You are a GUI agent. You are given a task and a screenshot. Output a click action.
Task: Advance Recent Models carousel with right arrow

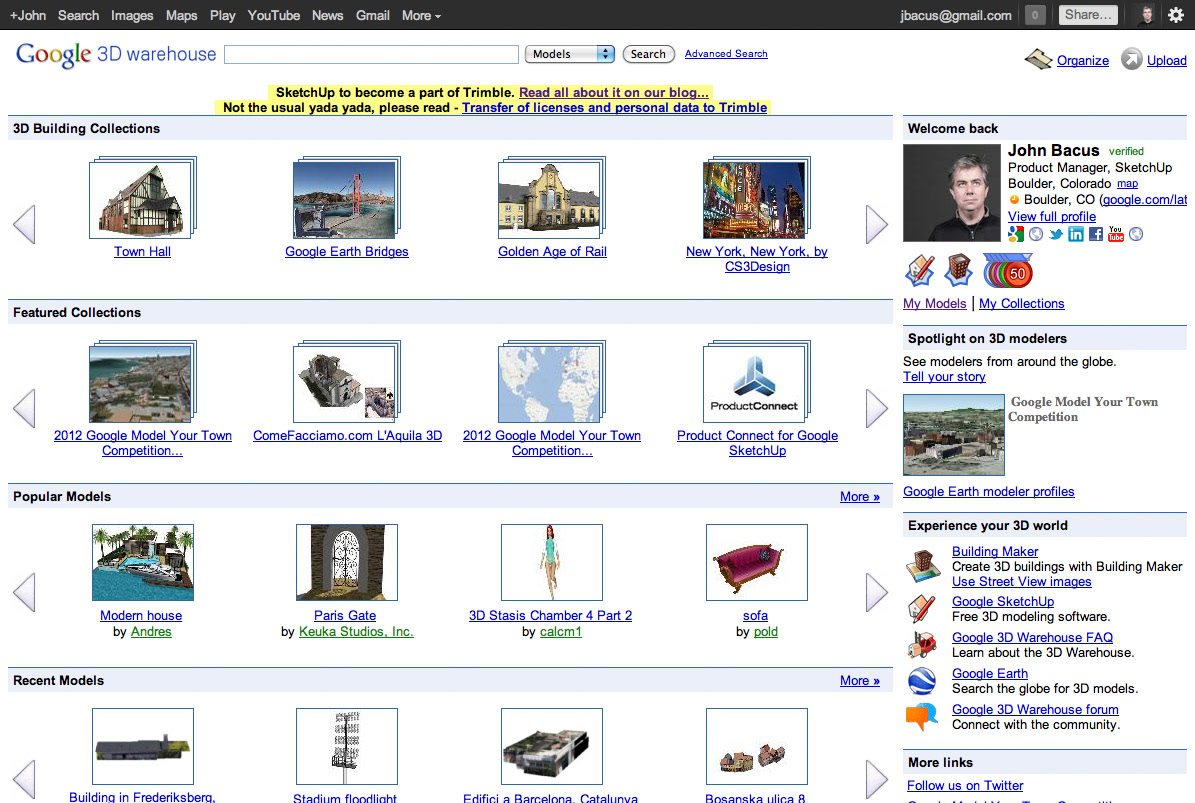coord(876,779)
